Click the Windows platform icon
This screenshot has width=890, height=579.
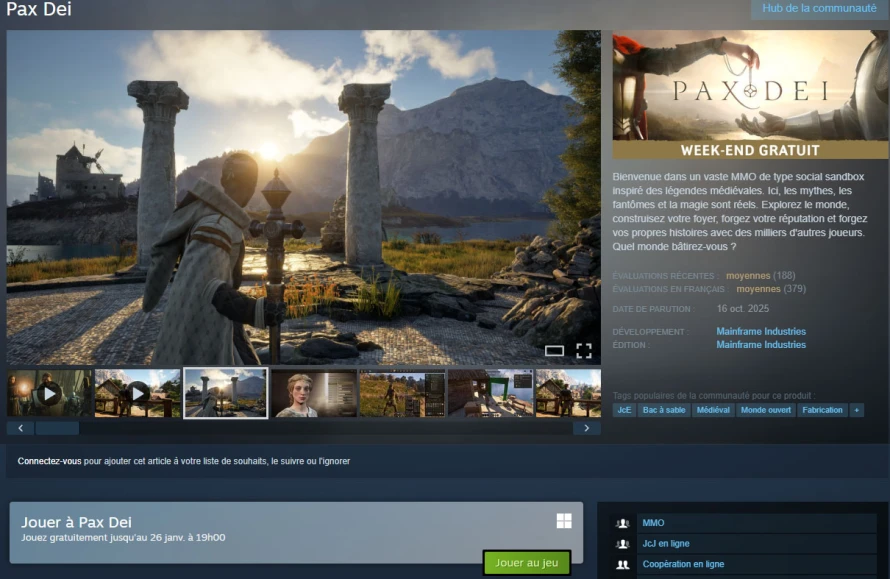[564, 521]
